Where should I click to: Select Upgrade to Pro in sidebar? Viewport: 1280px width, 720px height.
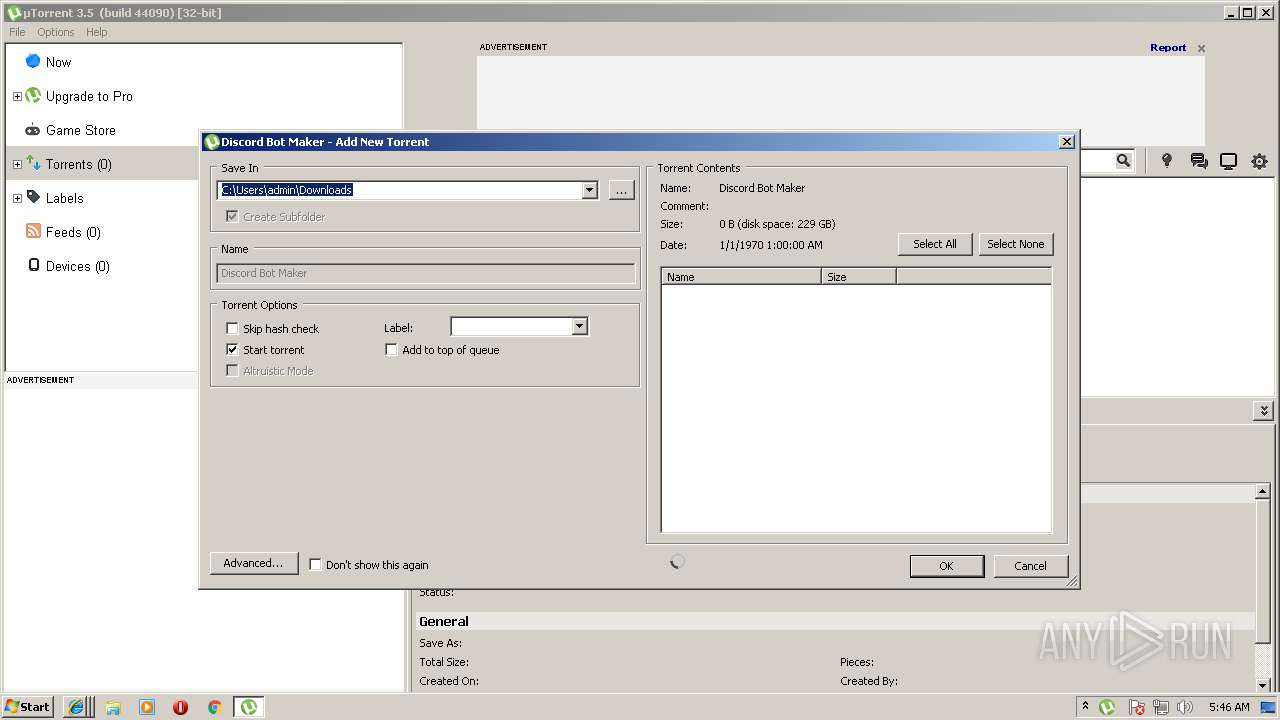[x=89, y=96]
